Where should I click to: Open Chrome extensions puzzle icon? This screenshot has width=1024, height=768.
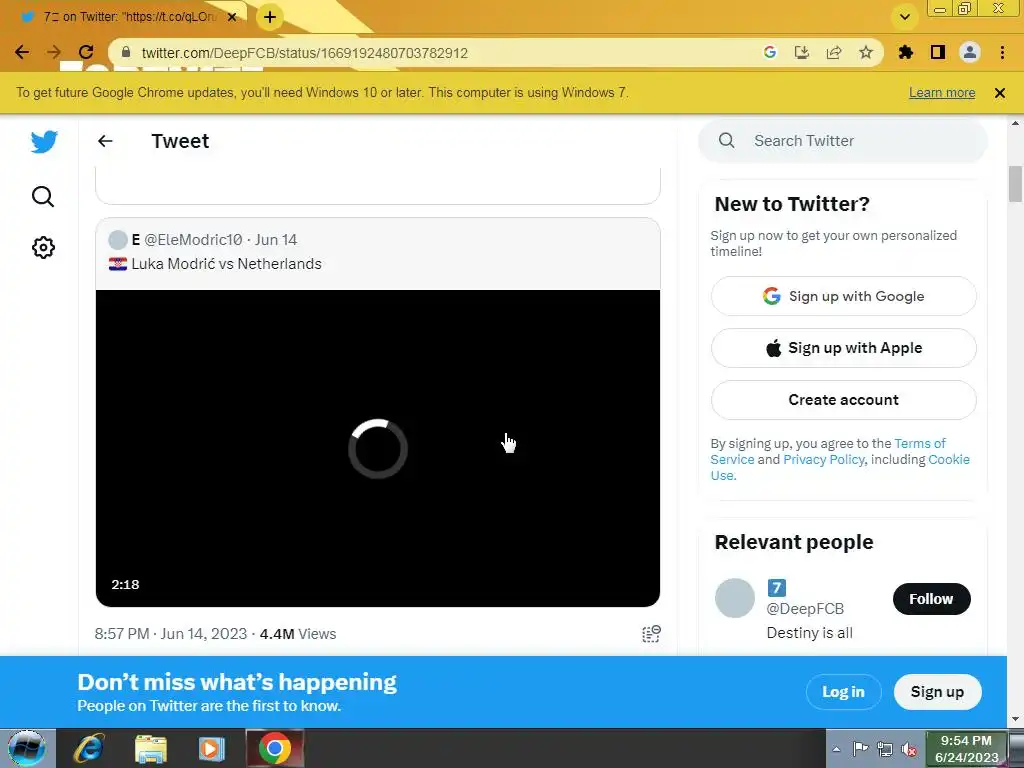(x=906, y=52)
